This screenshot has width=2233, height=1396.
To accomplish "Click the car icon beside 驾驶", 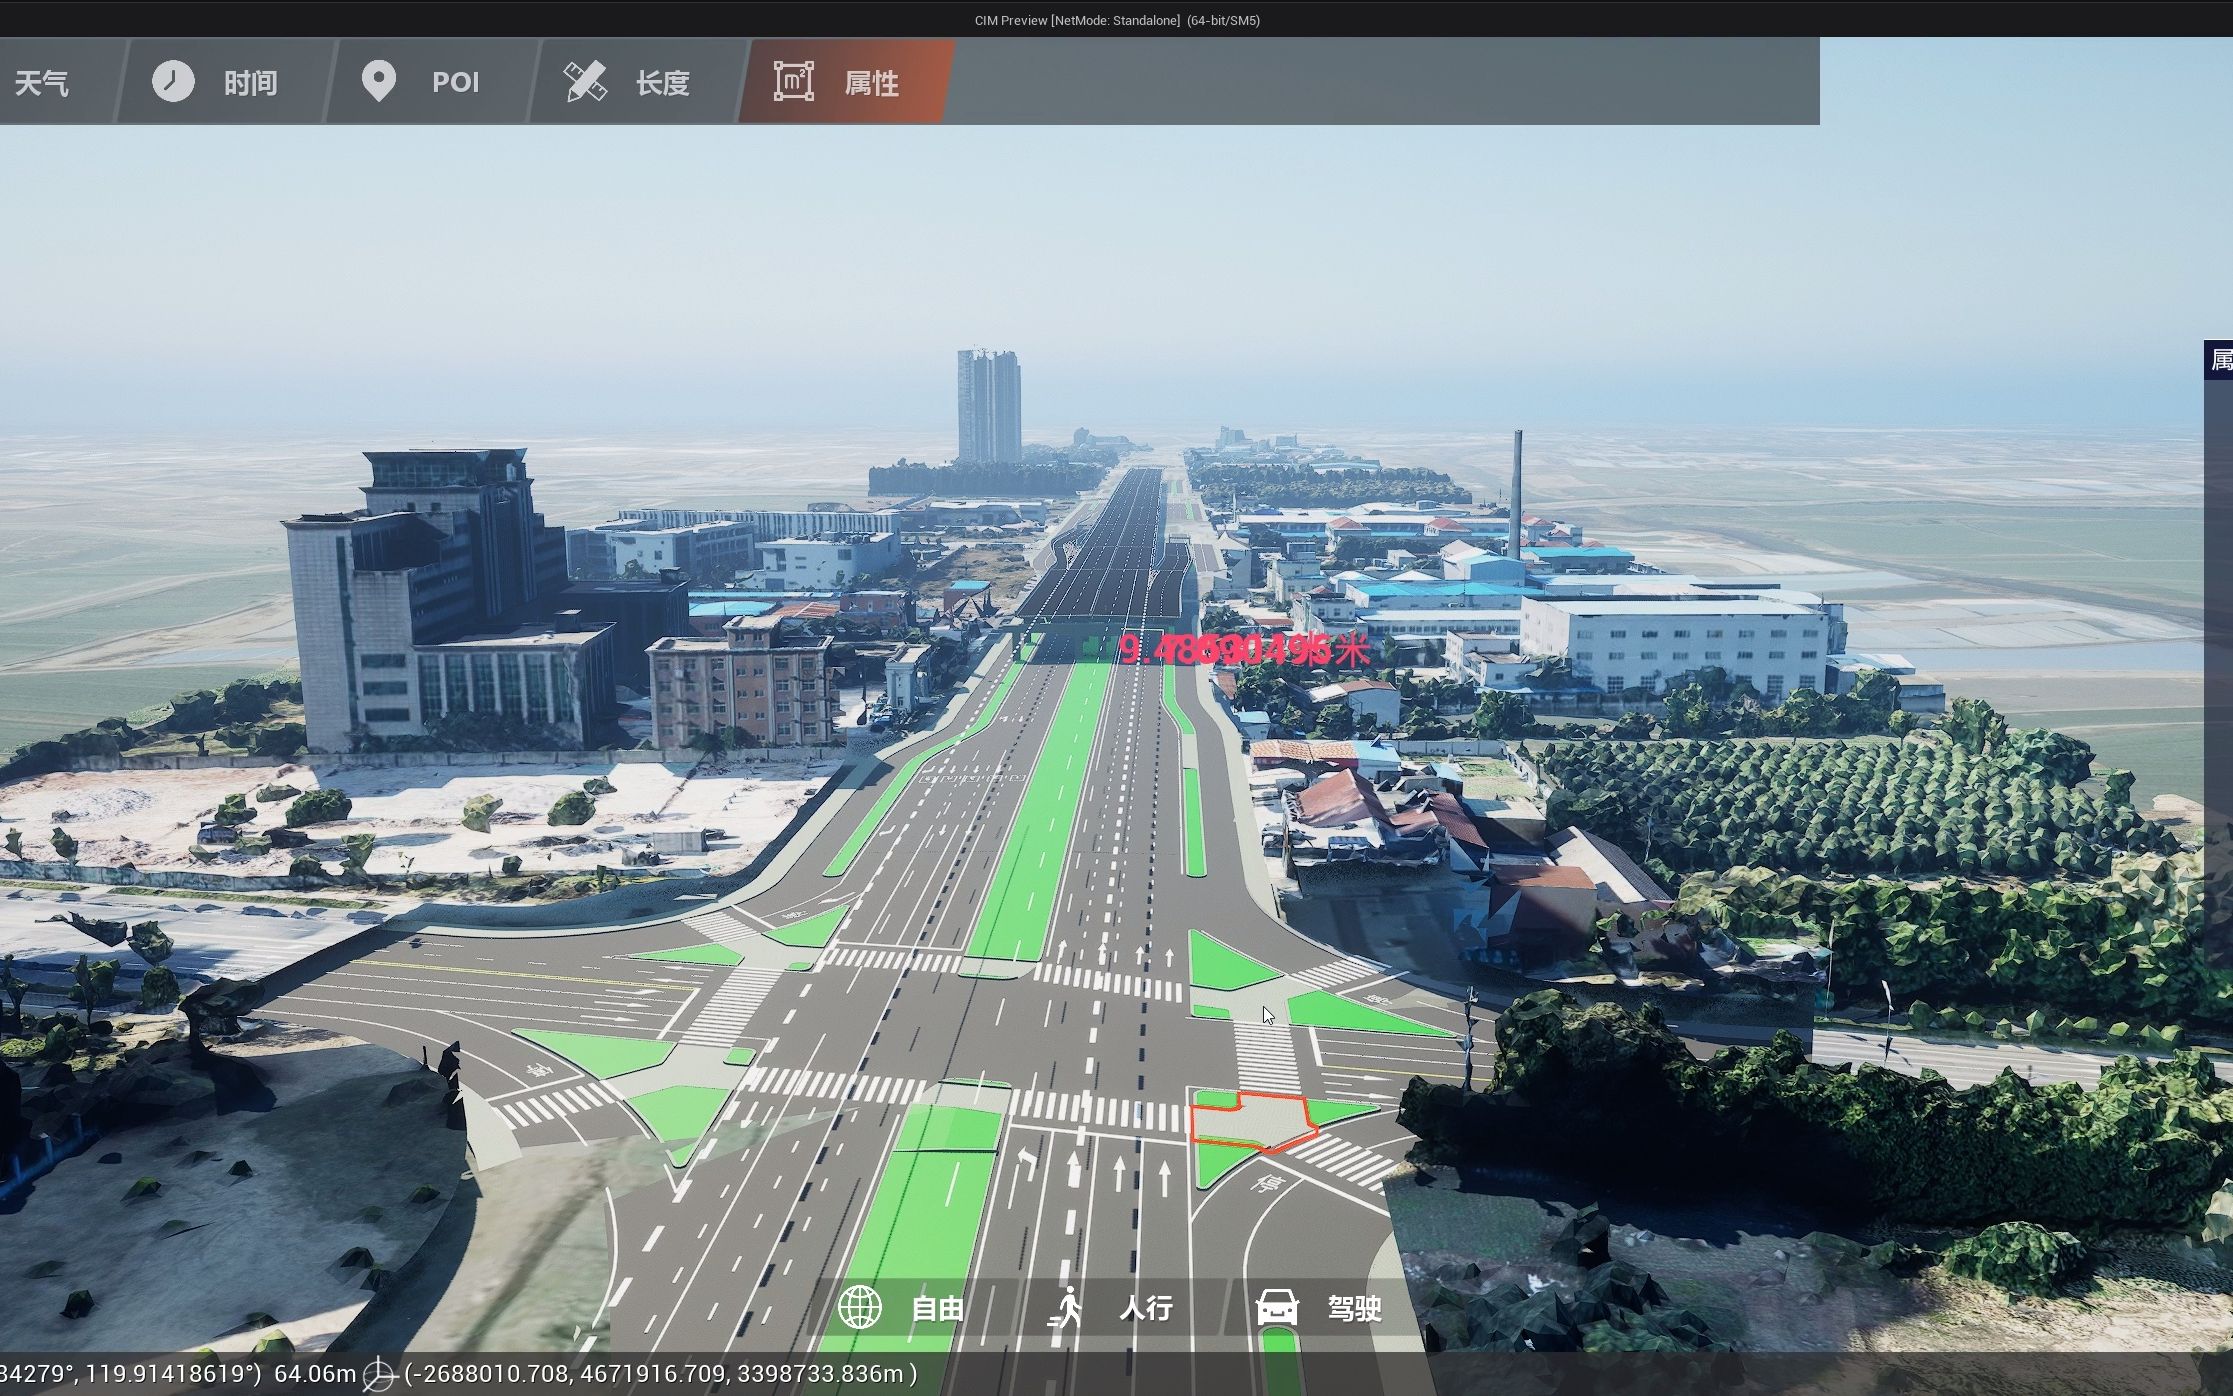I will point(1278,1307).
